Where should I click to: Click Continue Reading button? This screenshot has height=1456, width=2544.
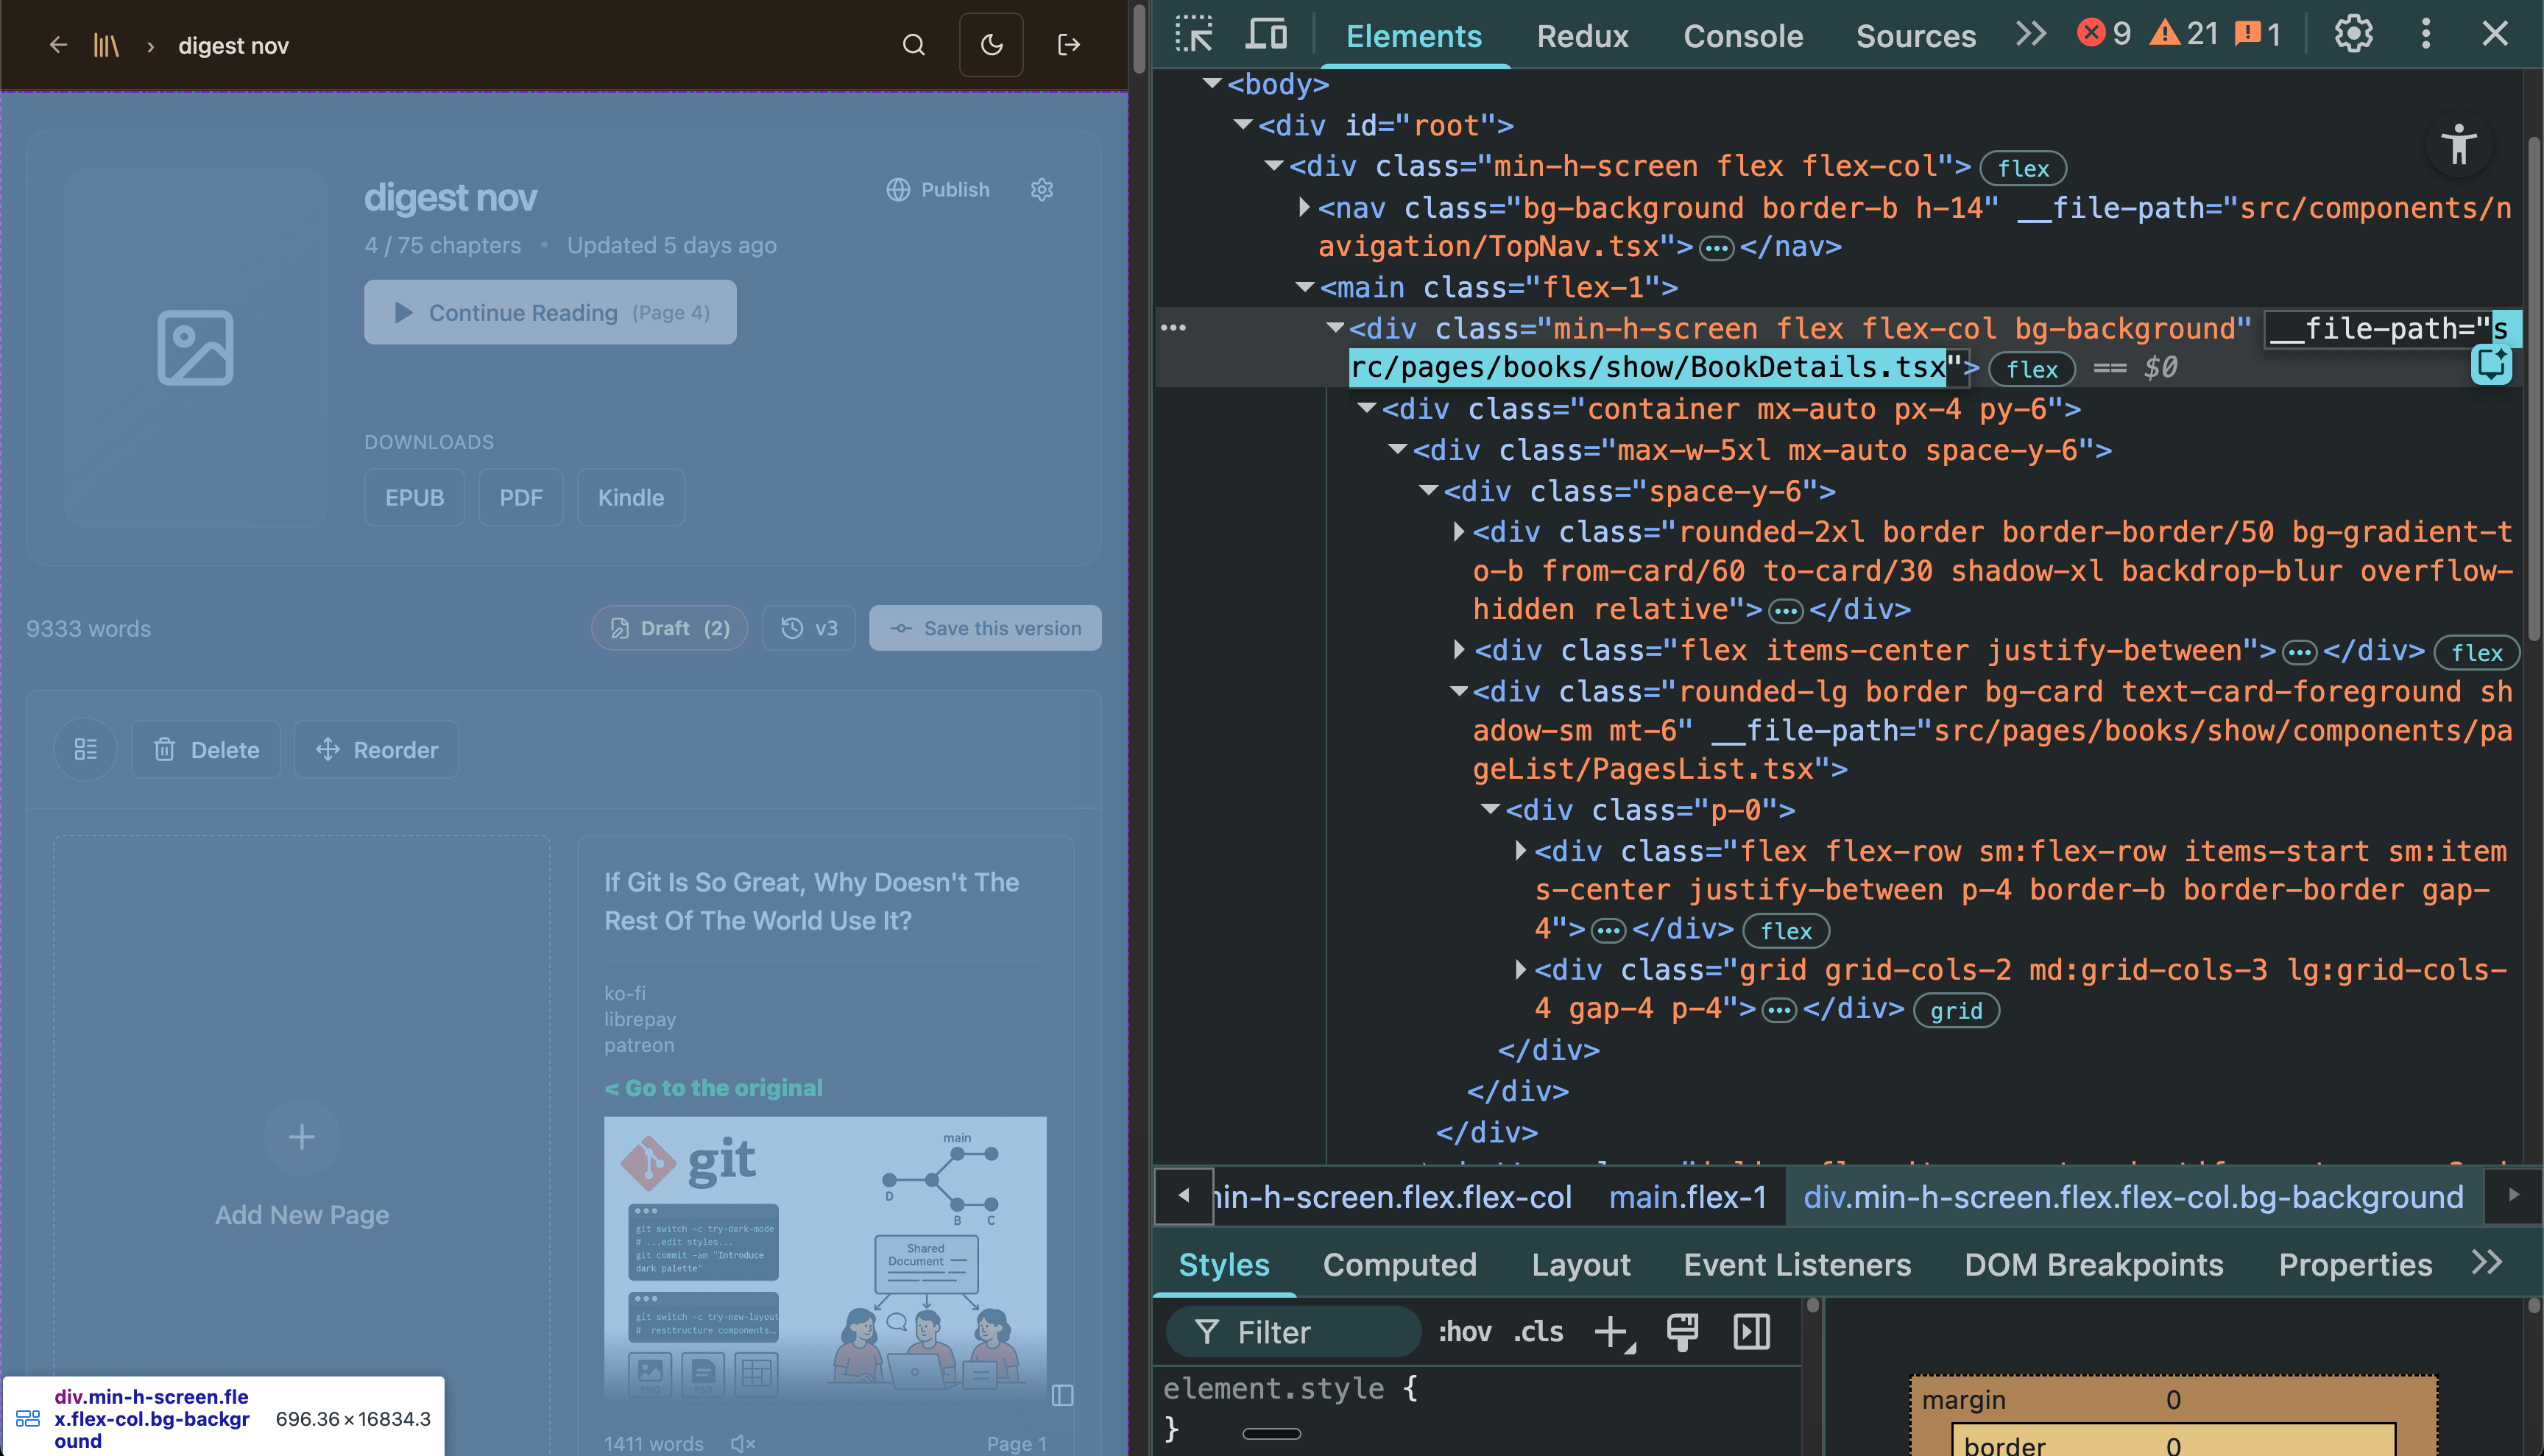point(550,313)
